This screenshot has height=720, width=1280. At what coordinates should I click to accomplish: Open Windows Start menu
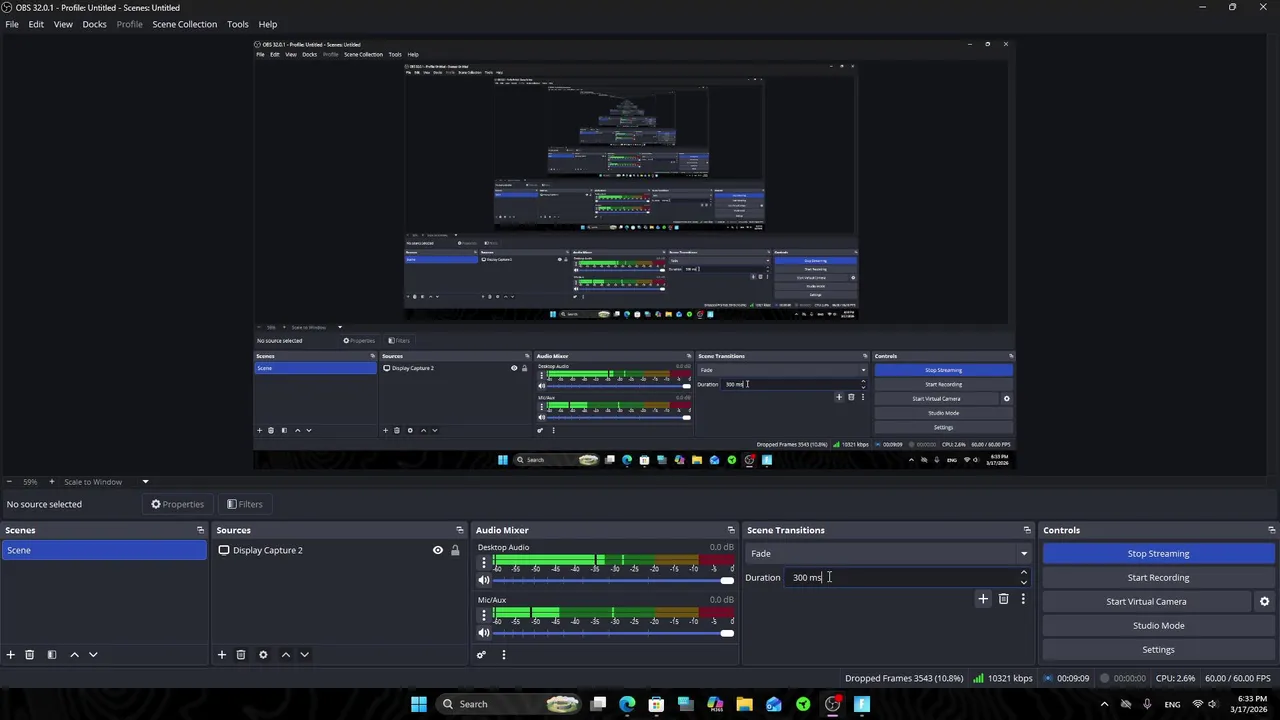[419, 704]
